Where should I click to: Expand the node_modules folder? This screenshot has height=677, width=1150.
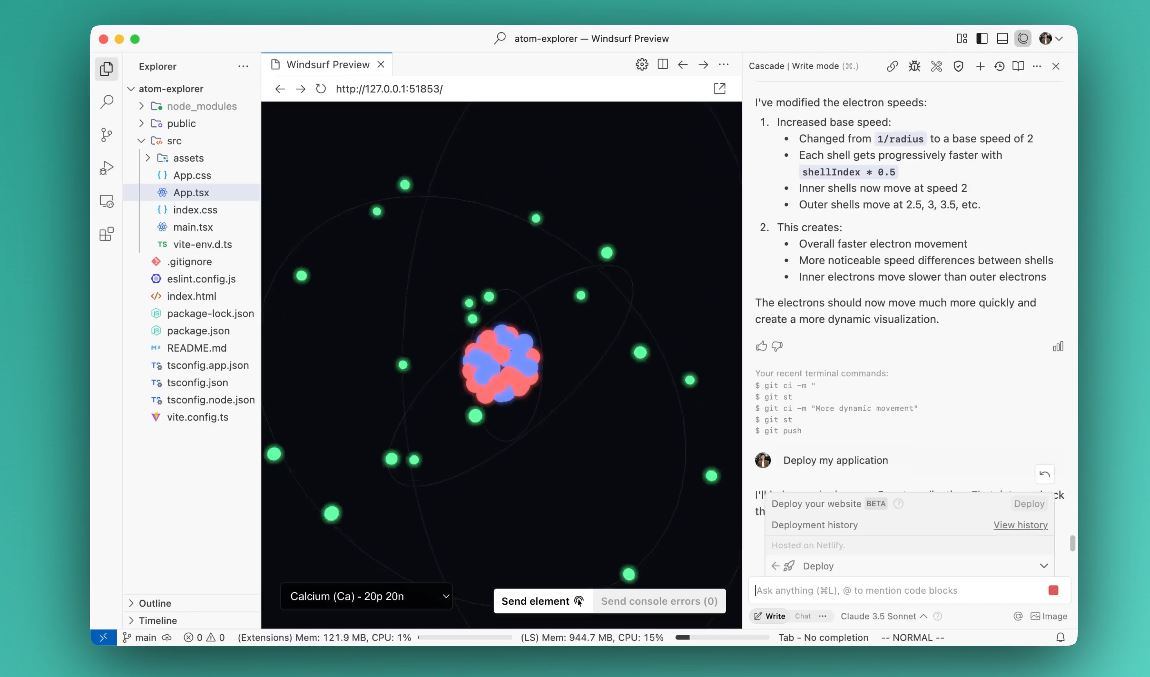(x=142, y=106)
